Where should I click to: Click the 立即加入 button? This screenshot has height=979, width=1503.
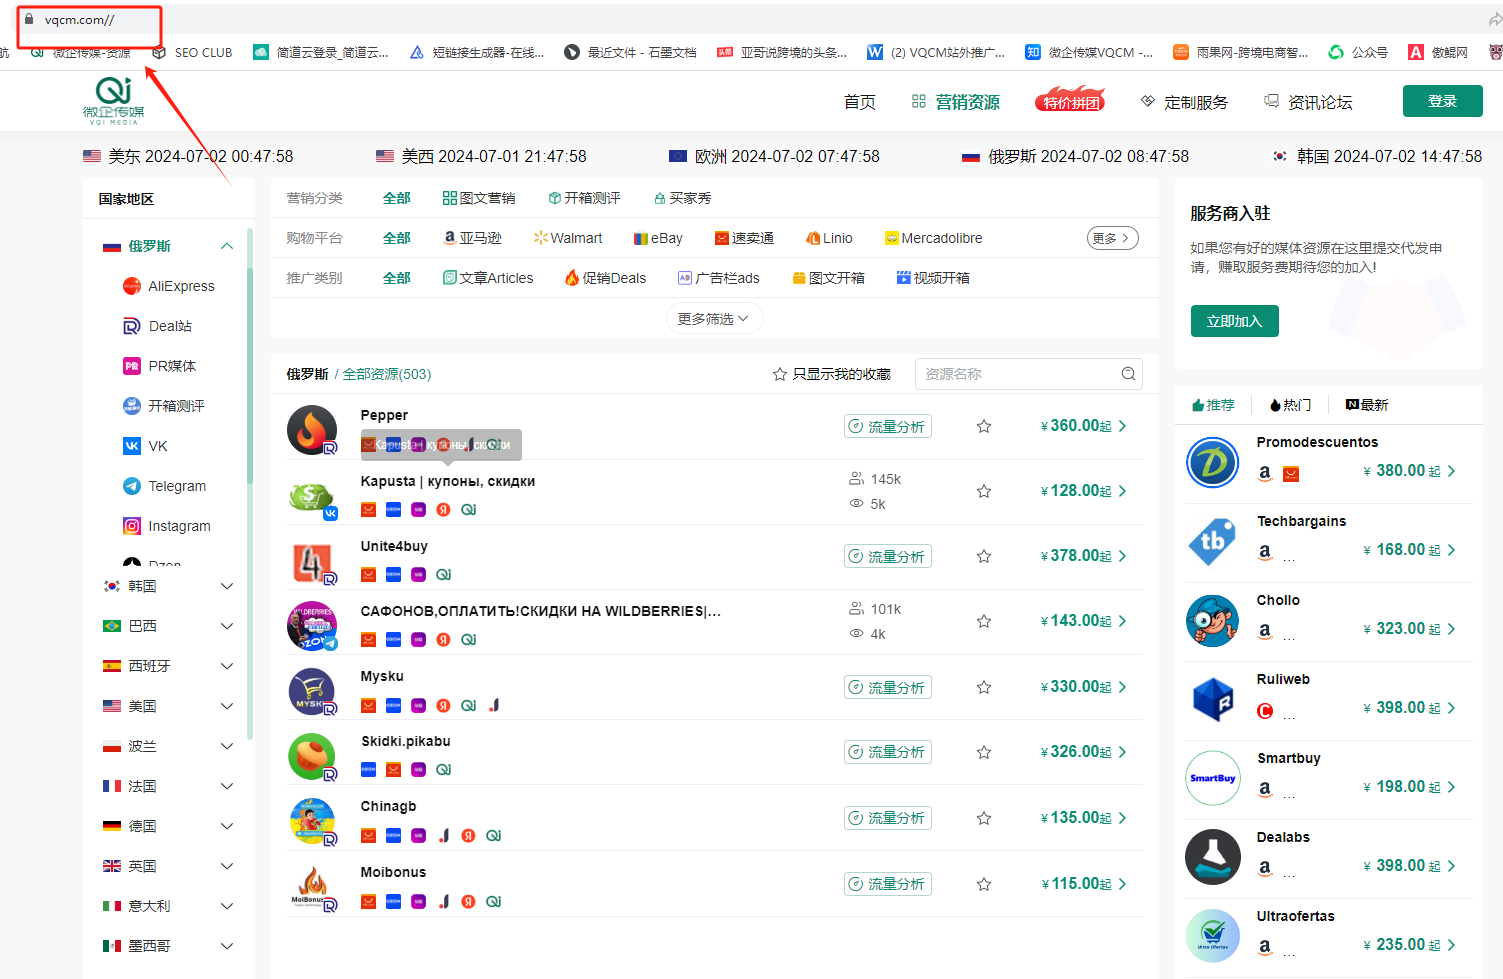[1234, 321]
